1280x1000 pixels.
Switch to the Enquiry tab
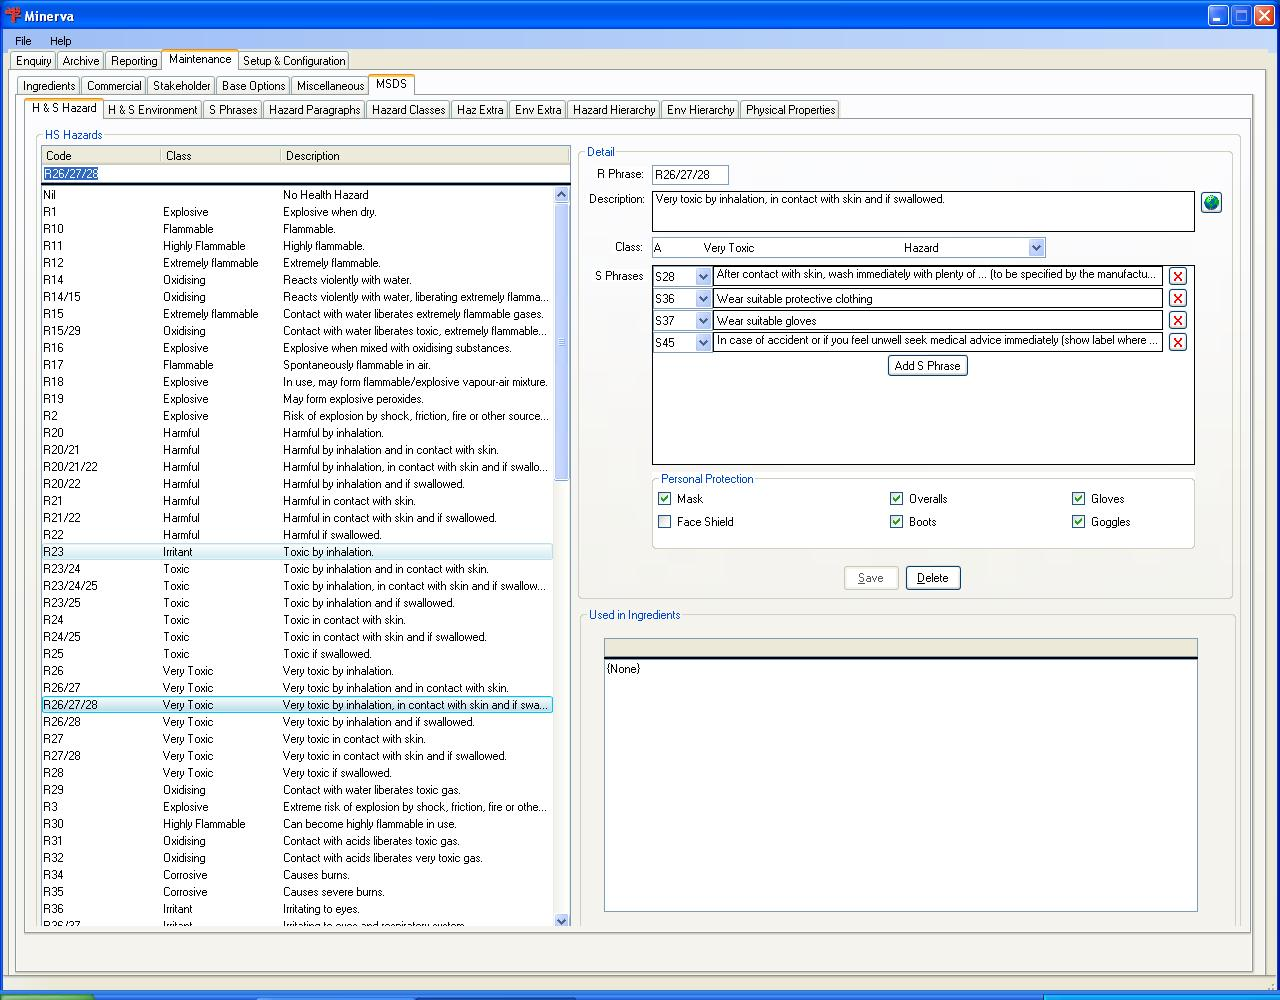pyautogui.click(x=34, y=61)
